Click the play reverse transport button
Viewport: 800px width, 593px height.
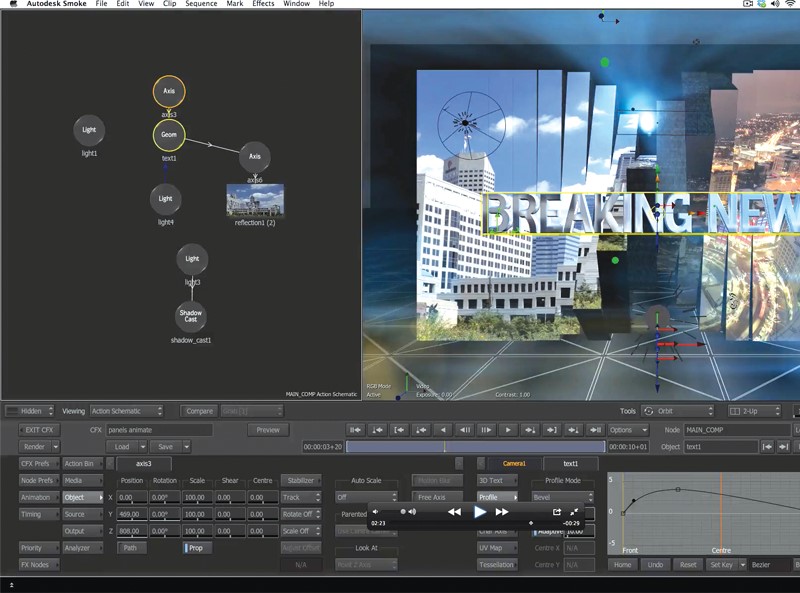(443, 430)
